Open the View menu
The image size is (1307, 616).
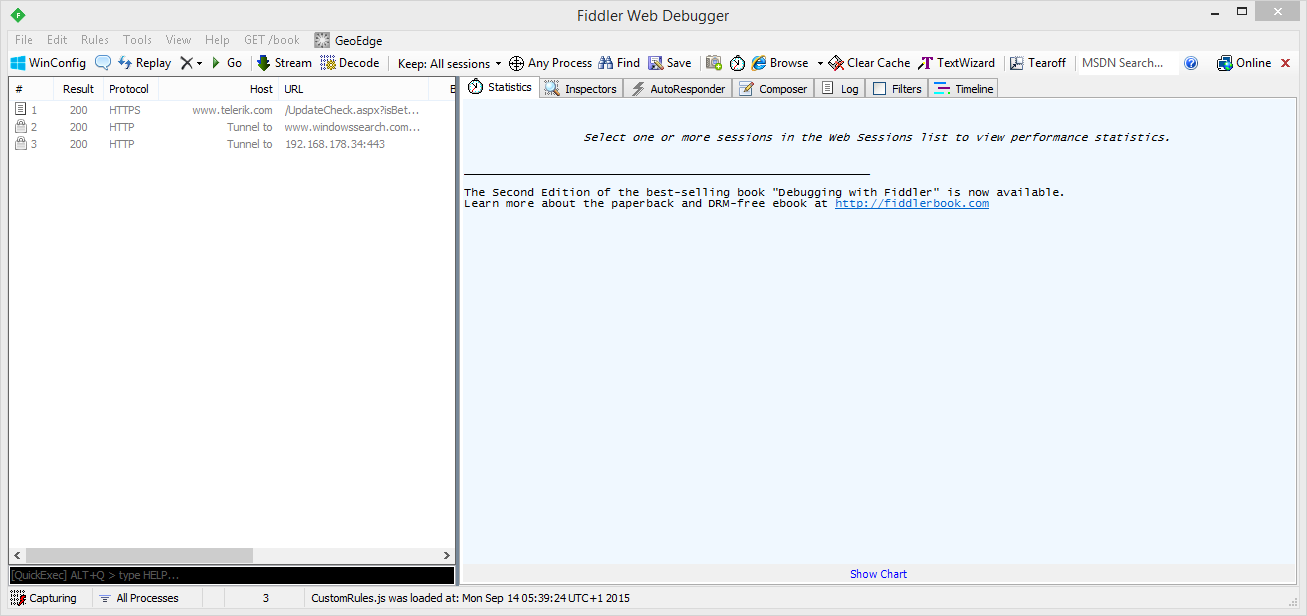click(178, 40)
